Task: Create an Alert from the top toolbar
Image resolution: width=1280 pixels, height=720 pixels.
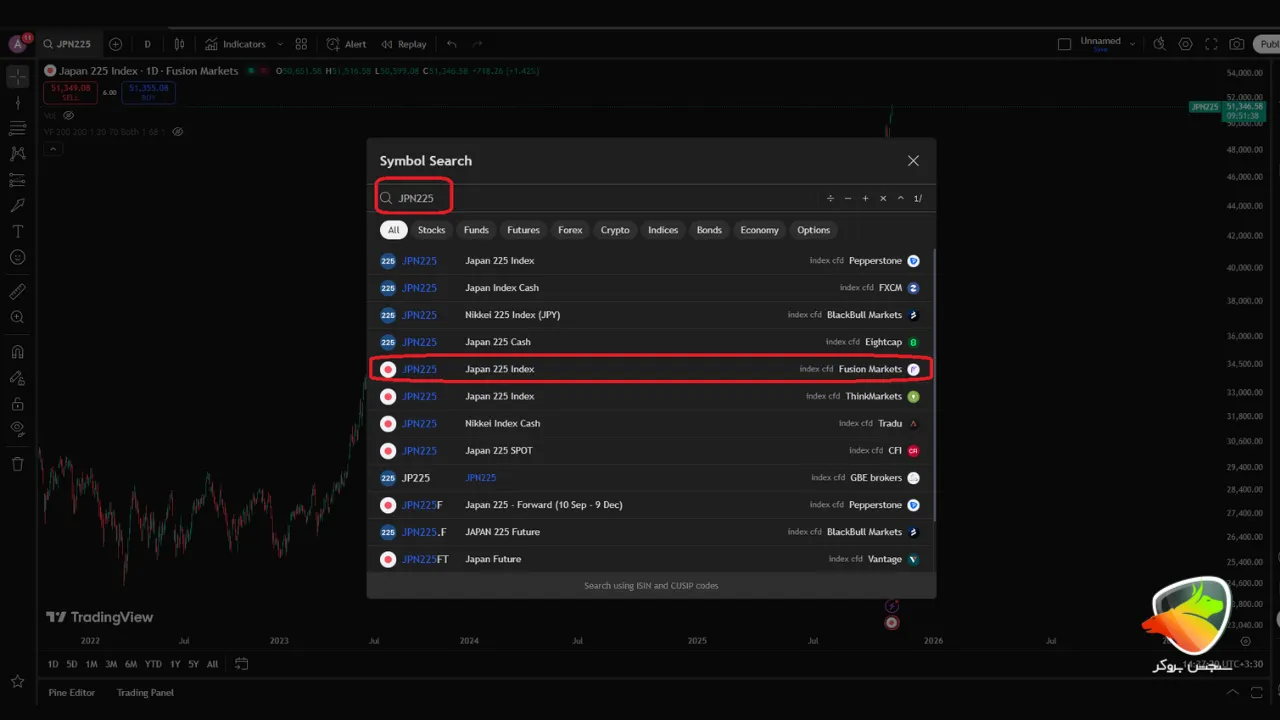Action: click(347, 44)
